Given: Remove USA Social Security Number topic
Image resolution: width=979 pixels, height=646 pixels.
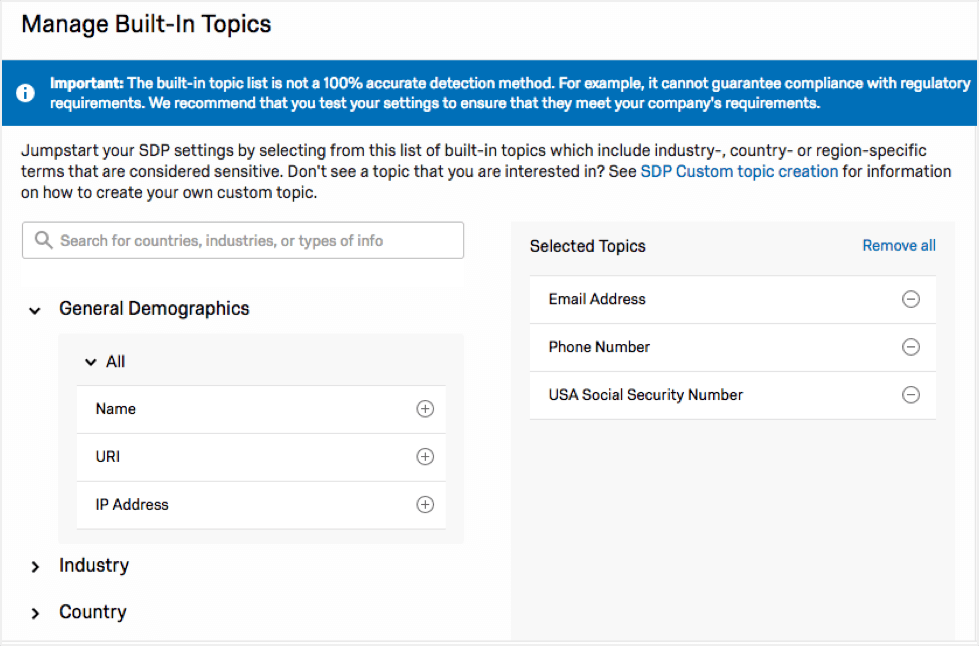Looking at the screenshot, I should (x=911, y=395).
